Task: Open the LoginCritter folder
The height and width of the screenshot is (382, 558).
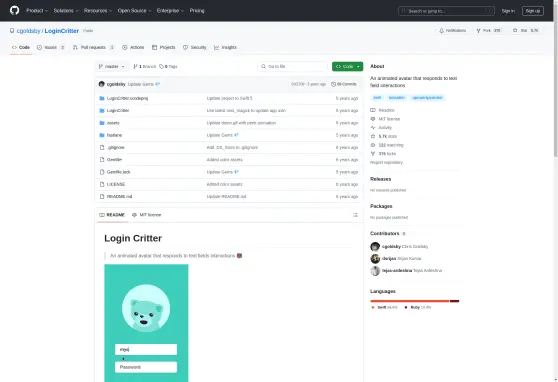Action: click(118, 111)
